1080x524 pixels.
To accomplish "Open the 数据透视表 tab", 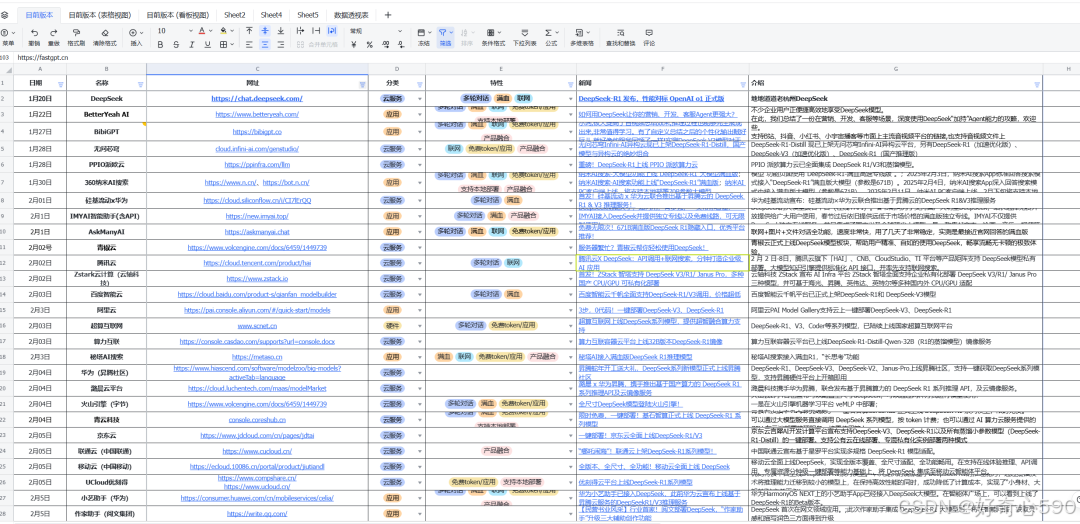I will pyautogui.click(x=351, y=14).
